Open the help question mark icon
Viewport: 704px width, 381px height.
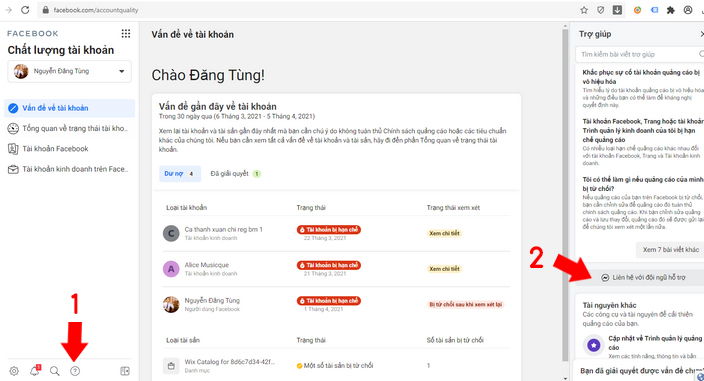(75, 371)
